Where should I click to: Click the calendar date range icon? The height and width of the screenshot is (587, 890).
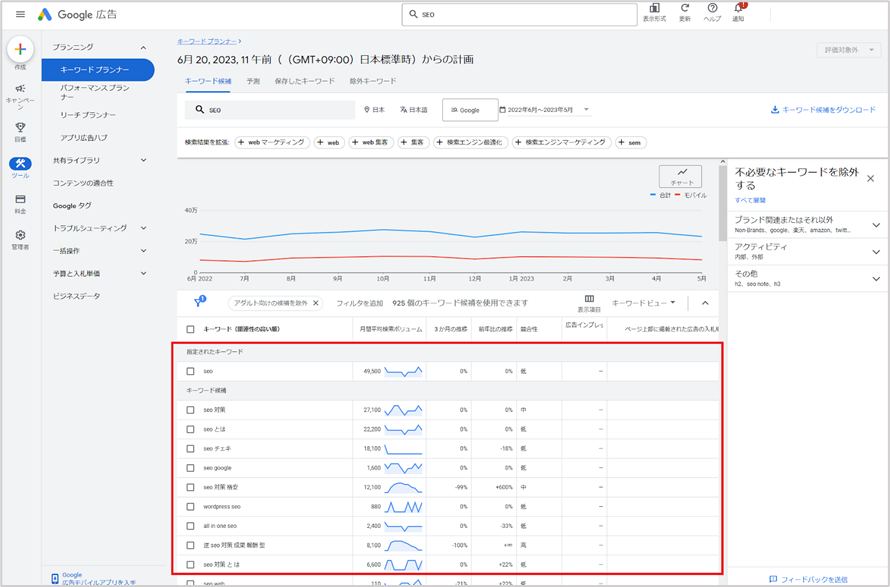[x=502, y=110]
